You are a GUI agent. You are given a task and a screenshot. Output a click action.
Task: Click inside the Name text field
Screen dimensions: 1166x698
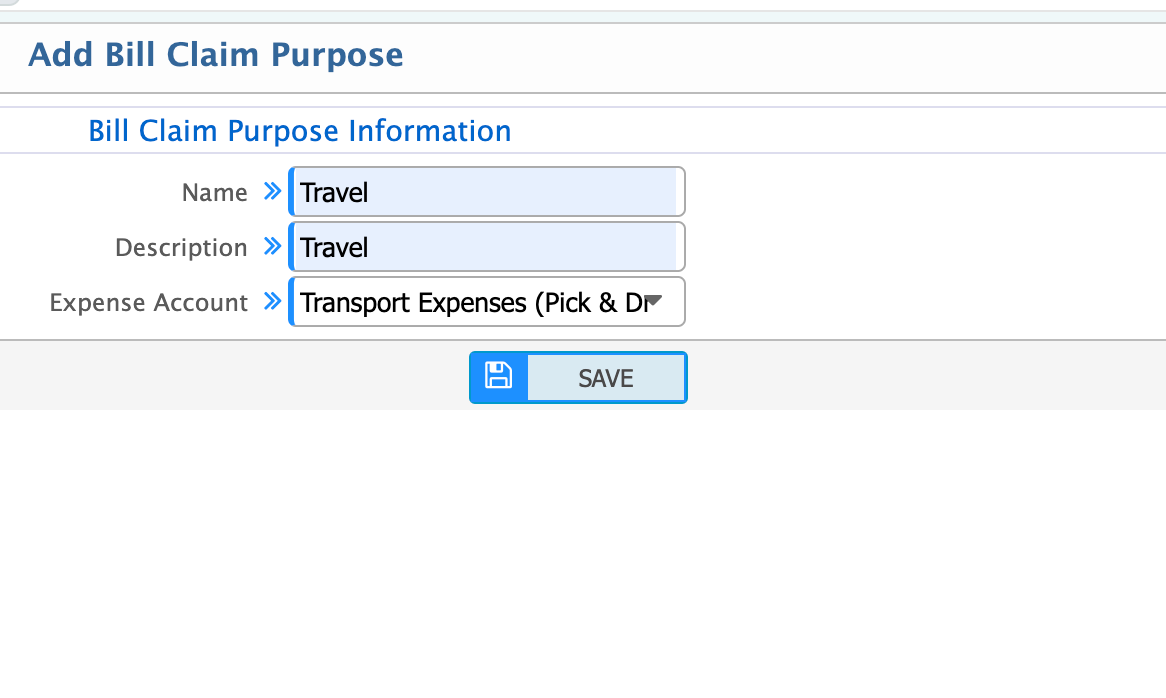[x=486, y=192]
